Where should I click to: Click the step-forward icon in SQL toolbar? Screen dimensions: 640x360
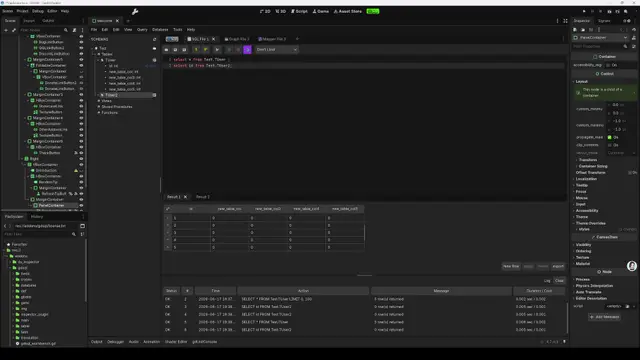217,50
